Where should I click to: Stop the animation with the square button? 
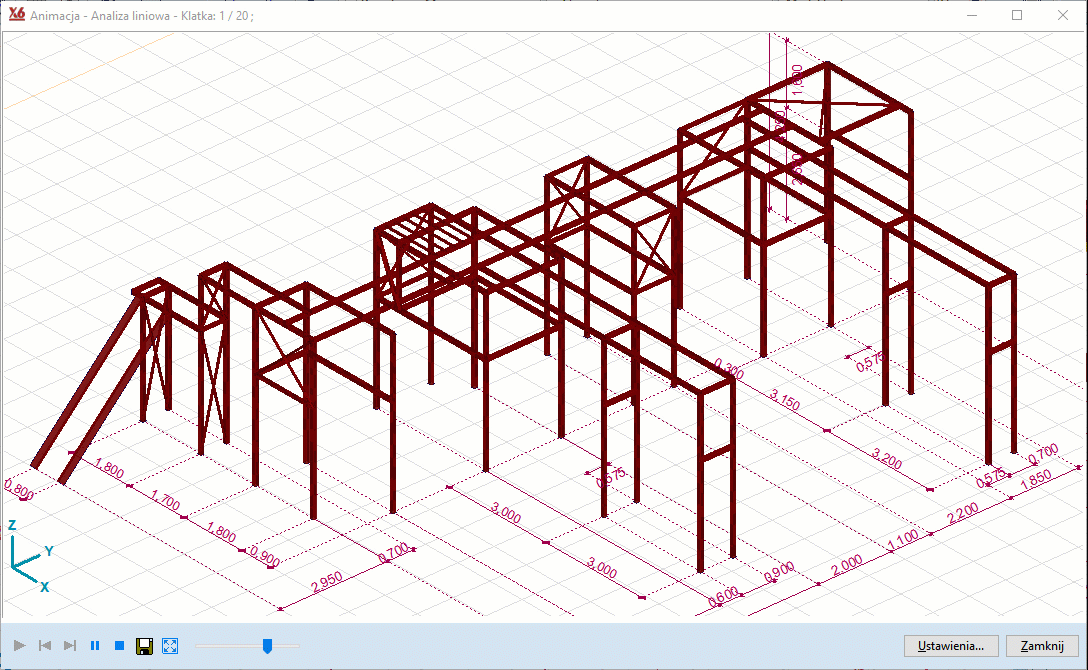click(119, 646)
